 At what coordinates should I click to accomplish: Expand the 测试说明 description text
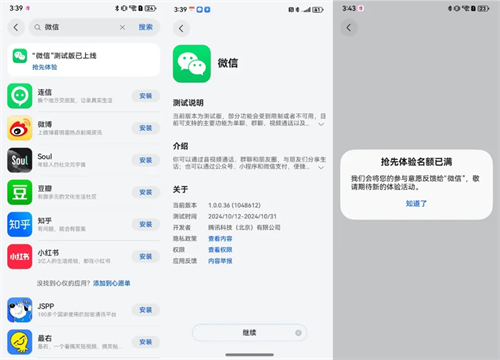(321, 124)
